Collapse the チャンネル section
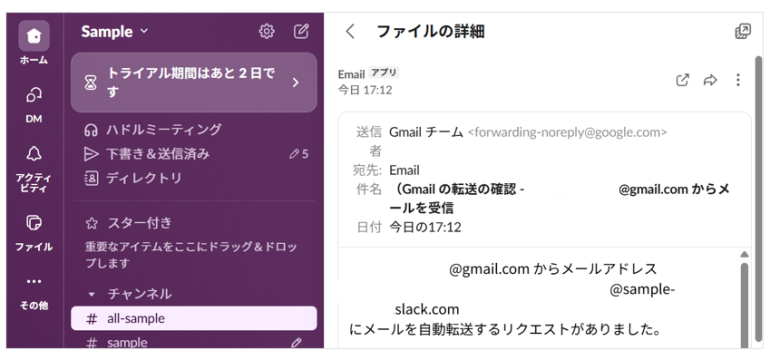The height and width of the screenshot is (360, 770). point(91,295)
